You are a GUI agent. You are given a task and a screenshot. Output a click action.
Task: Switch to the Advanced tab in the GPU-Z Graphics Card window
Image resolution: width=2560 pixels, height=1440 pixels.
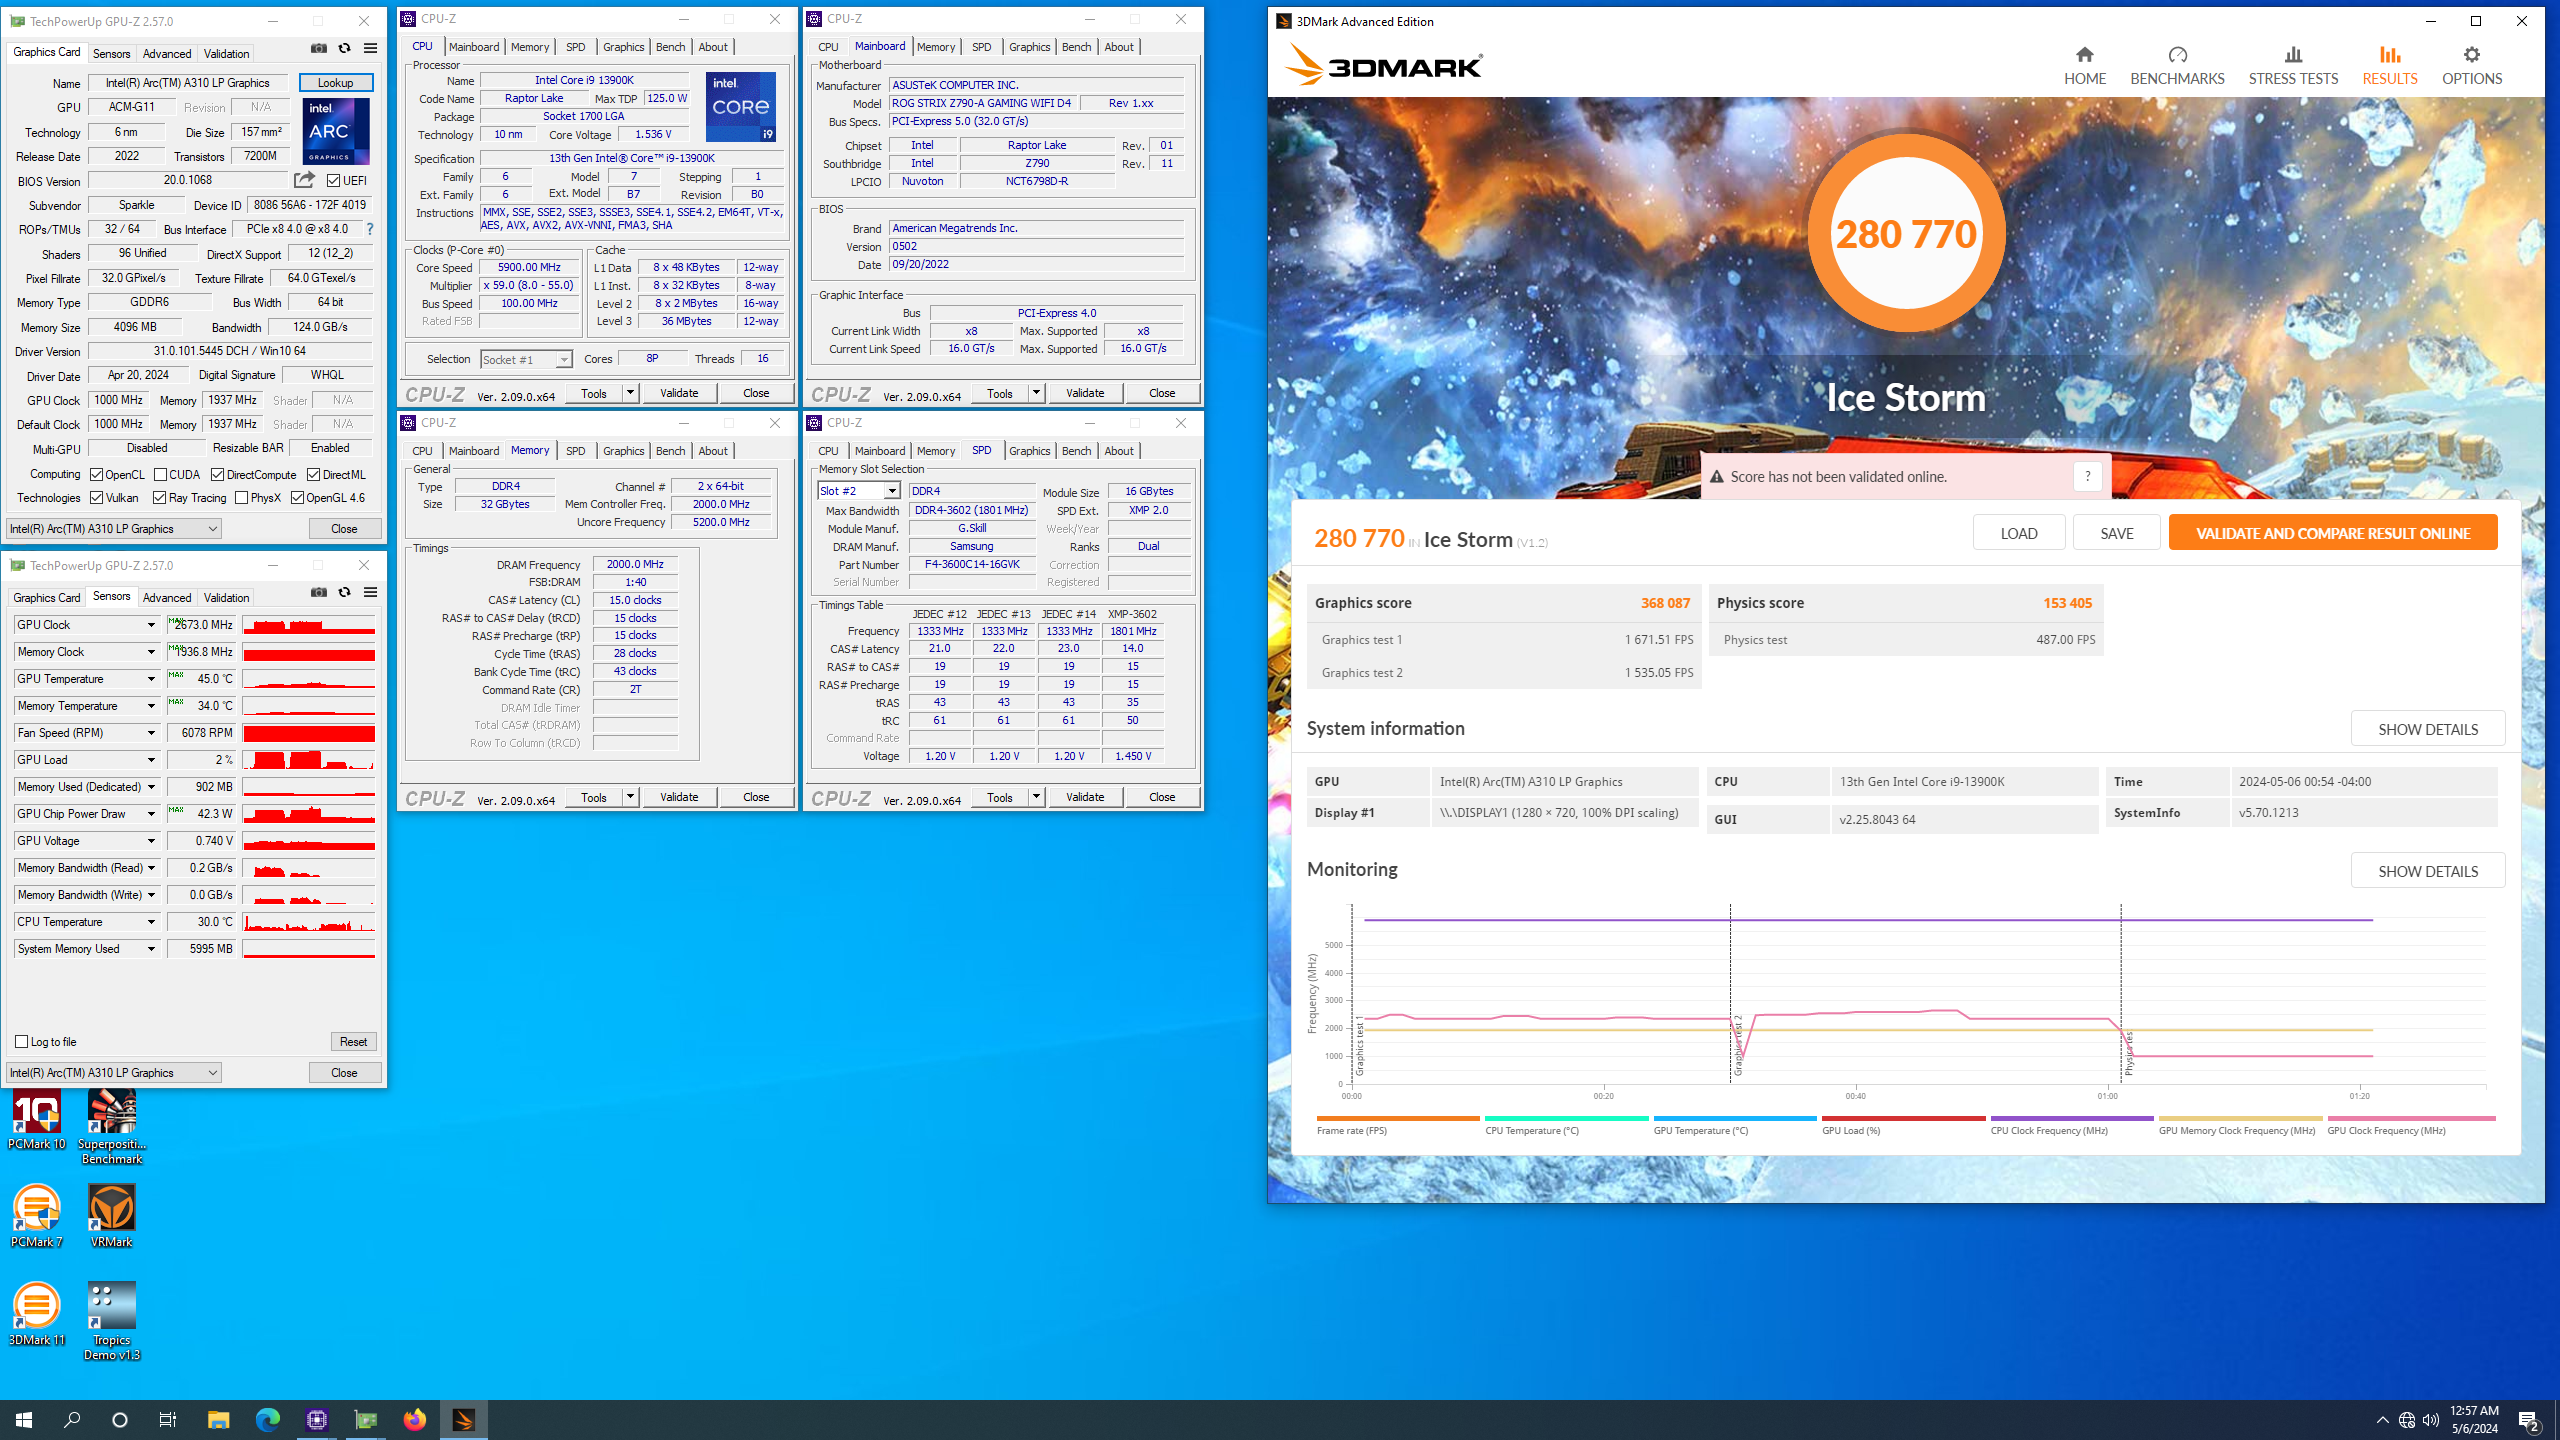pyautogui.click(x=167, y=54)
